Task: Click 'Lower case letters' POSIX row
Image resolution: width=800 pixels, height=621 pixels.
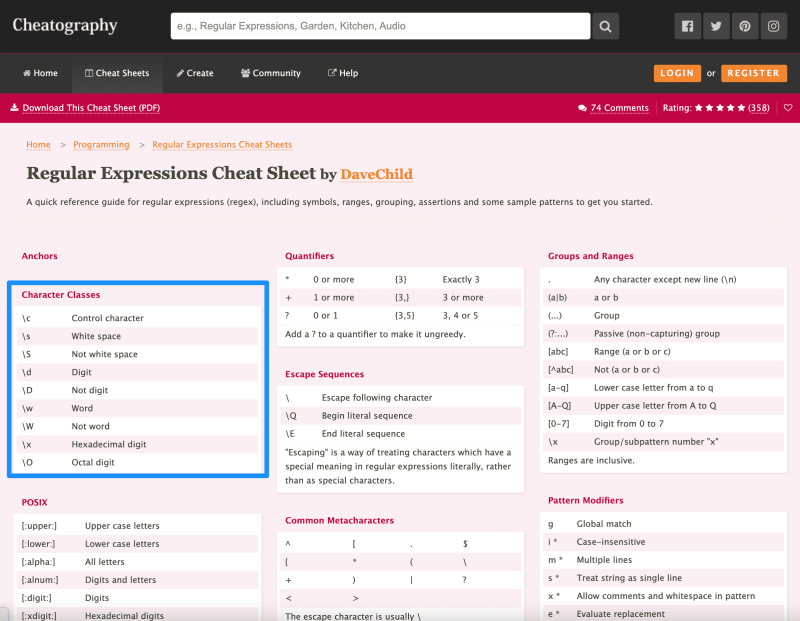Action: tap(137, 543)
